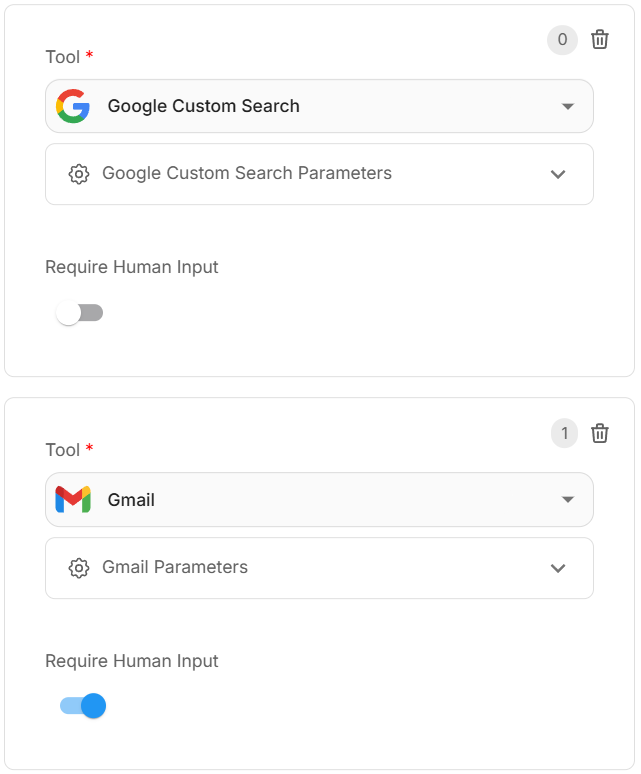Click the index badge numbered 1

(x=564, y=433)
